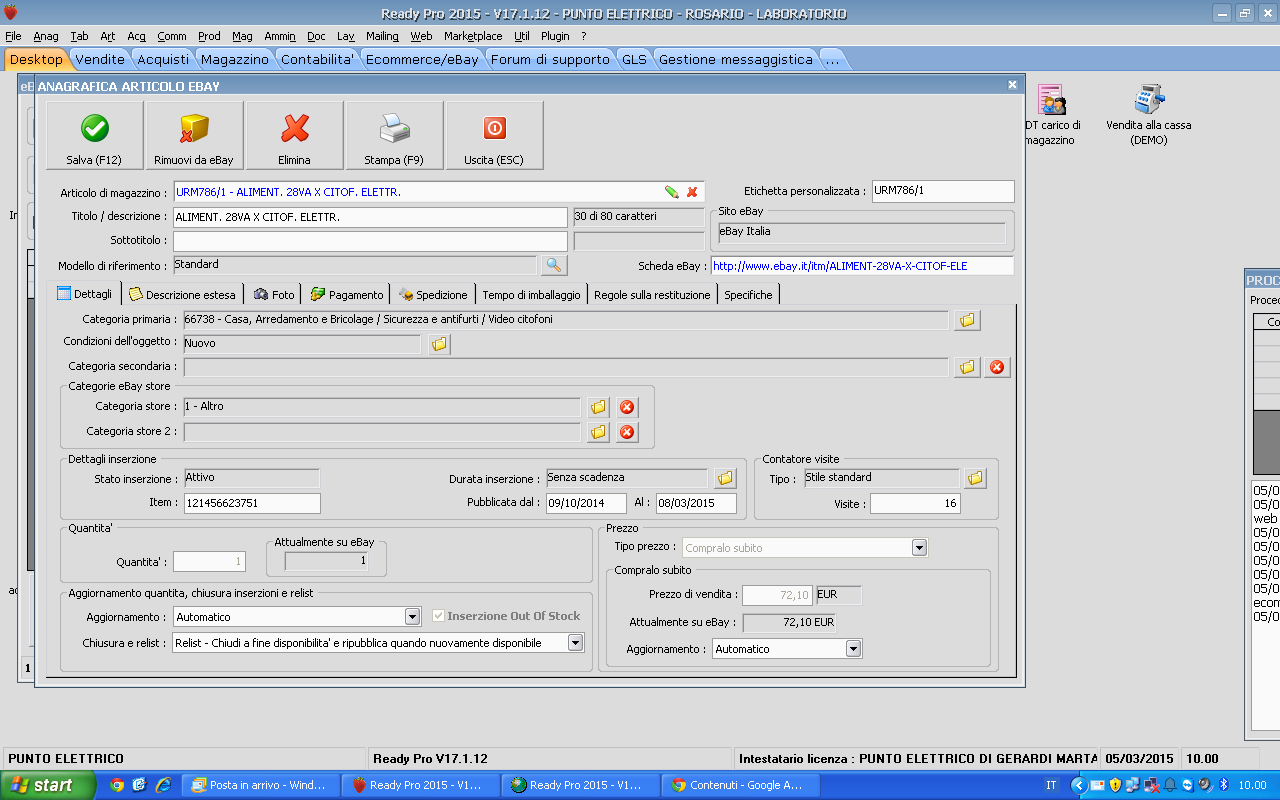Clear articolo di magazzino with the red X
Viewport: 1280px width, 800px height.
pyautogui.click(x=692, y=192)
